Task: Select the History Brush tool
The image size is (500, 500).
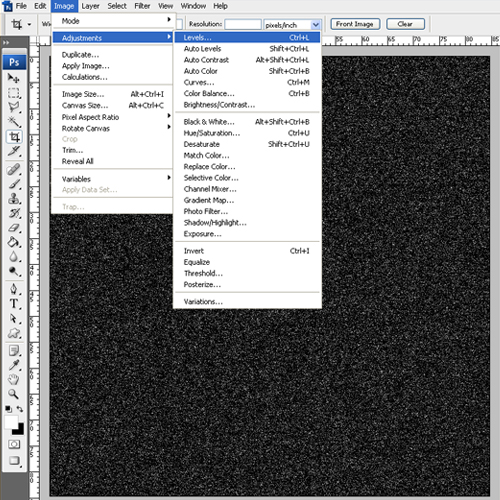Action: (14, 213)
